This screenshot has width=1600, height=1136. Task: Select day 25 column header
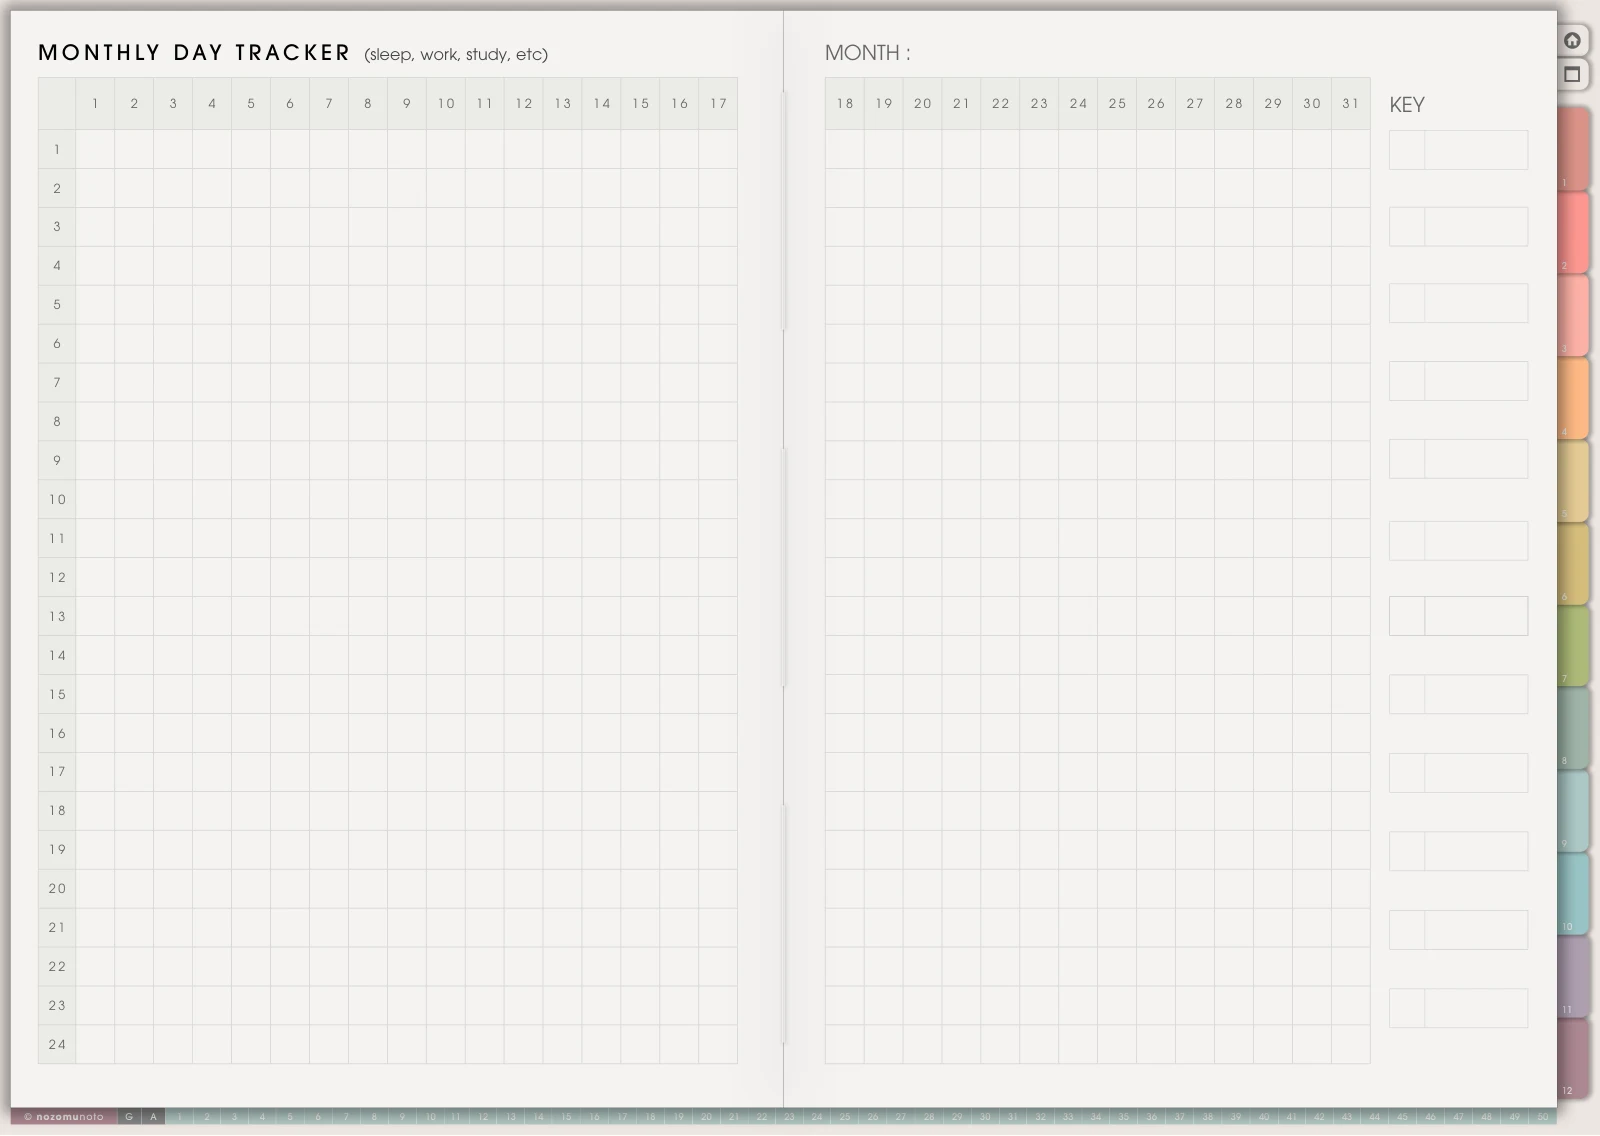point(1117,104)
